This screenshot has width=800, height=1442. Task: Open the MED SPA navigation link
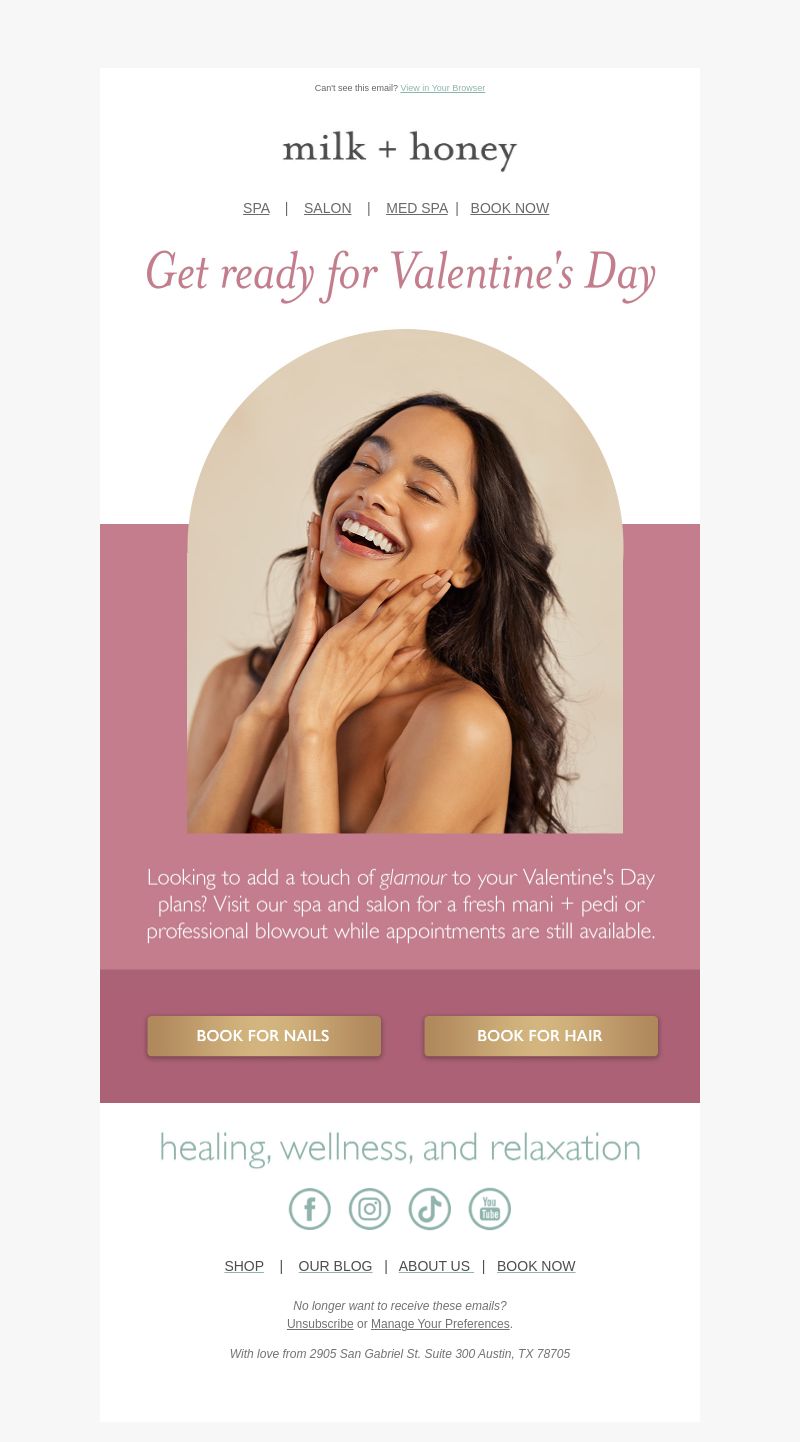tap(417, 208)
